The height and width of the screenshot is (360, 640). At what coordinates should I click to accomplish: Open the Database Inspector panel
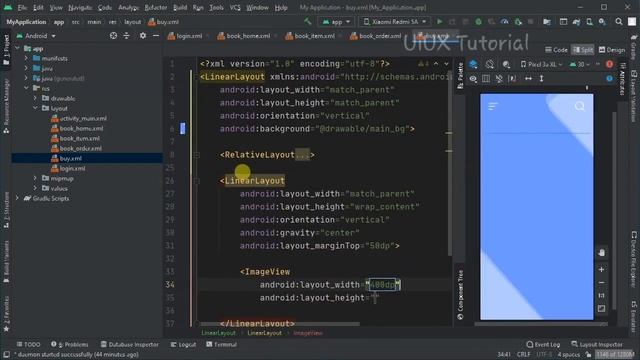tap(129, 344)
